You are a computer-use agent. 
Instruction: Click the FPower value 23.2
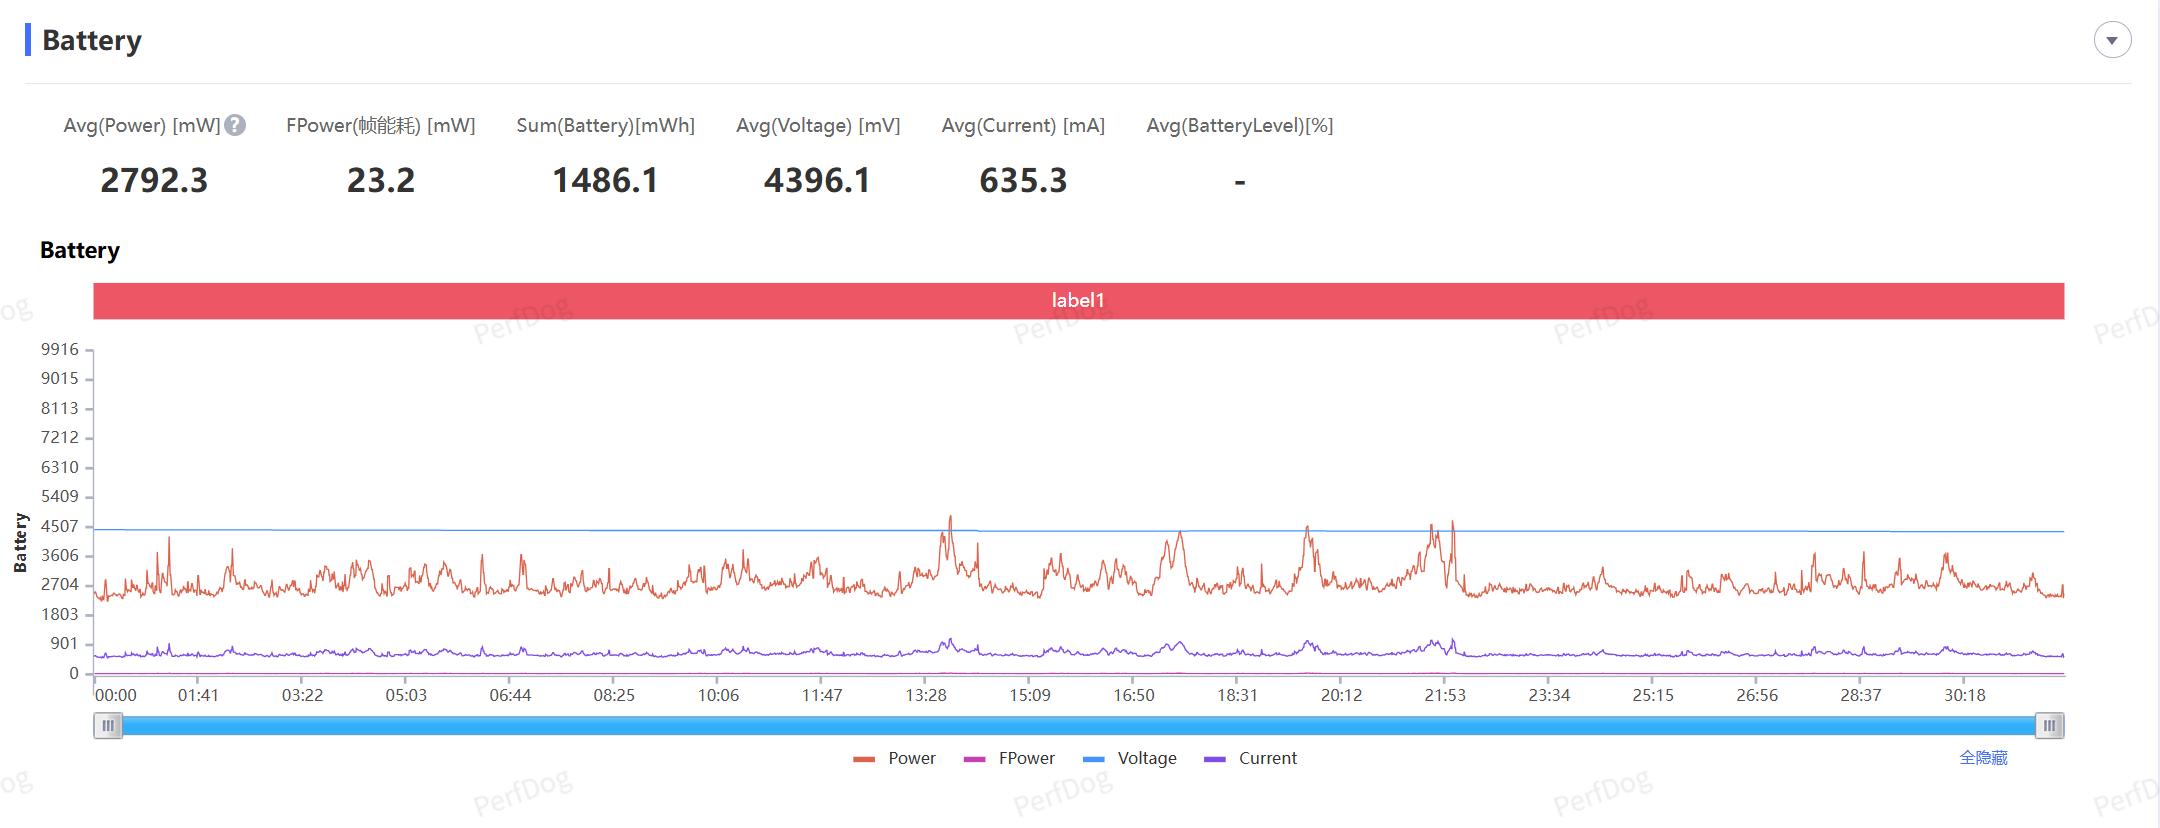click(380, 181)
